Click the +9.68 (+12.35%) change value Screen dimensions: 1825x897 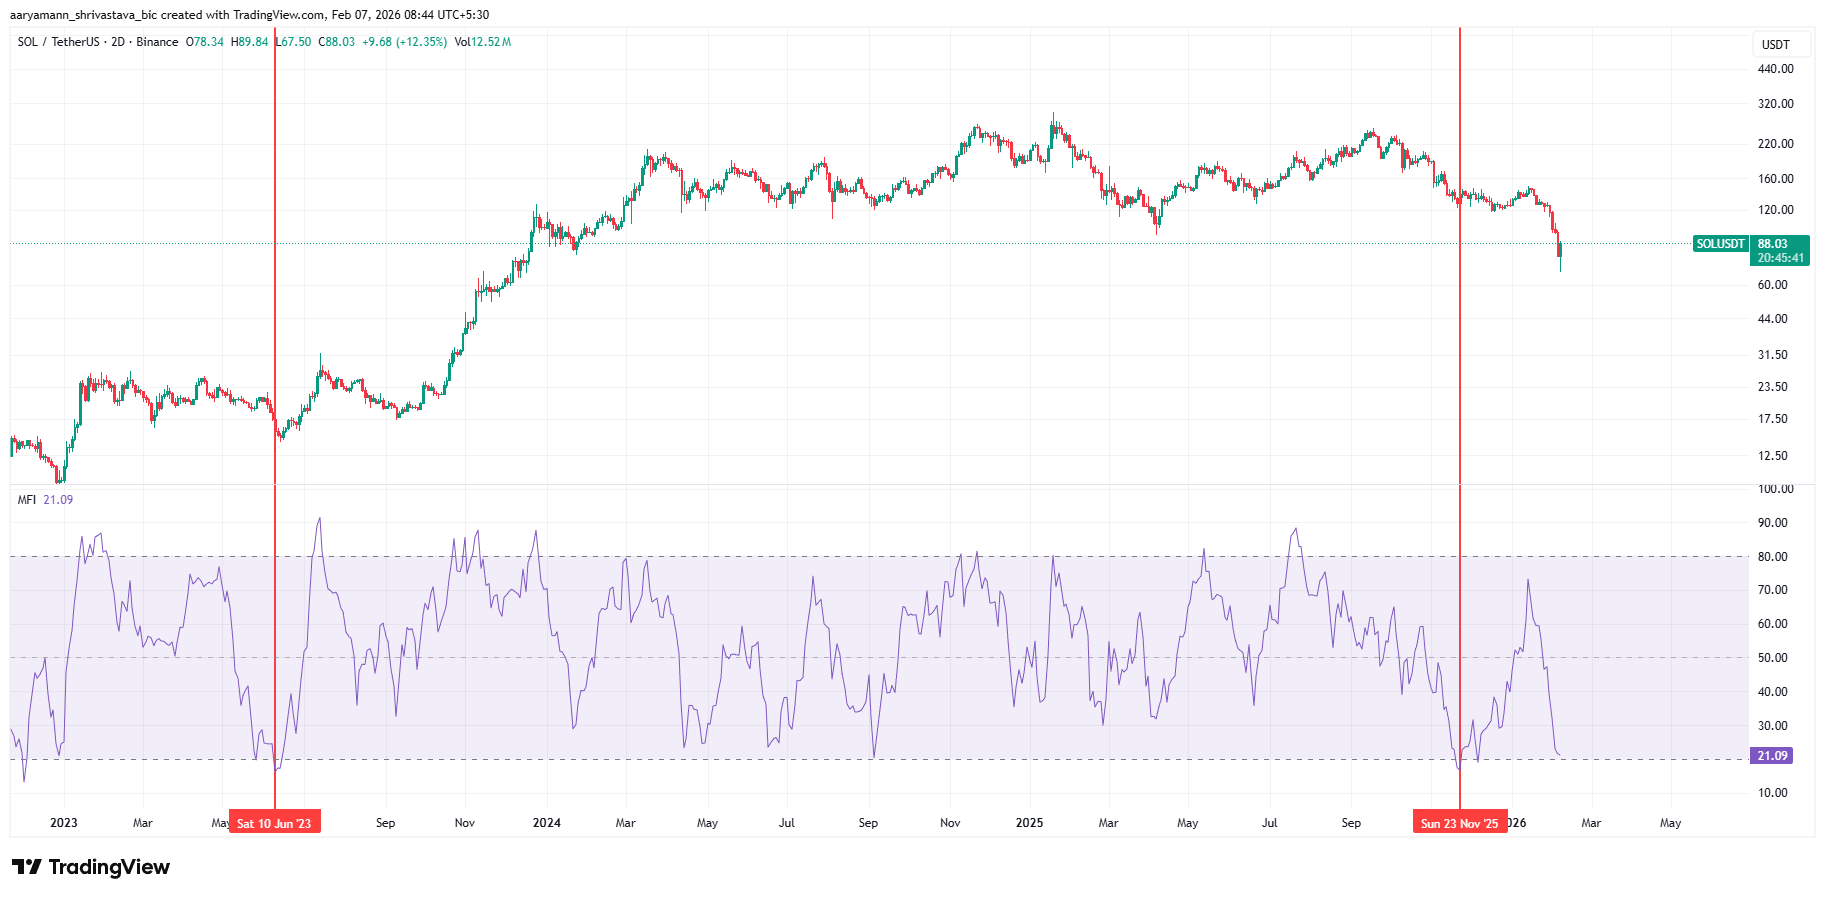tap(404, 42)
